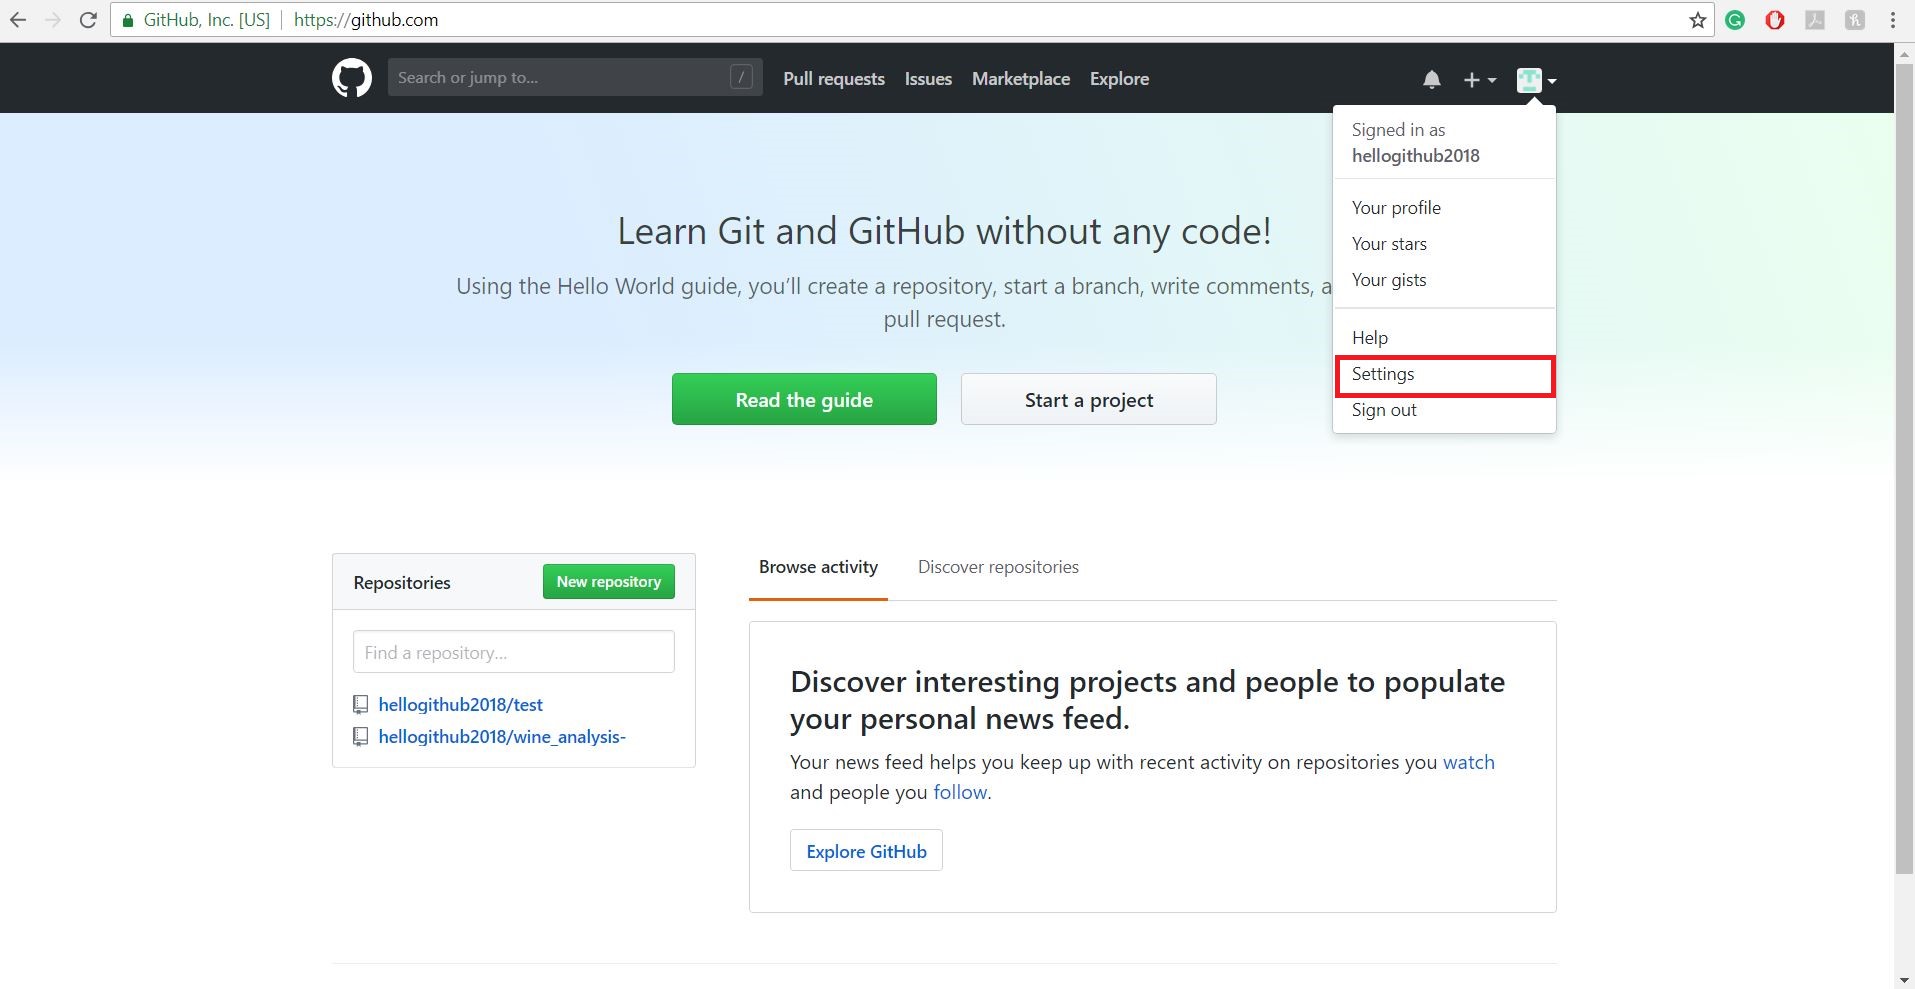Focus the Find a repository field
The image size is (1915, 989).
[x=513, y=652]
